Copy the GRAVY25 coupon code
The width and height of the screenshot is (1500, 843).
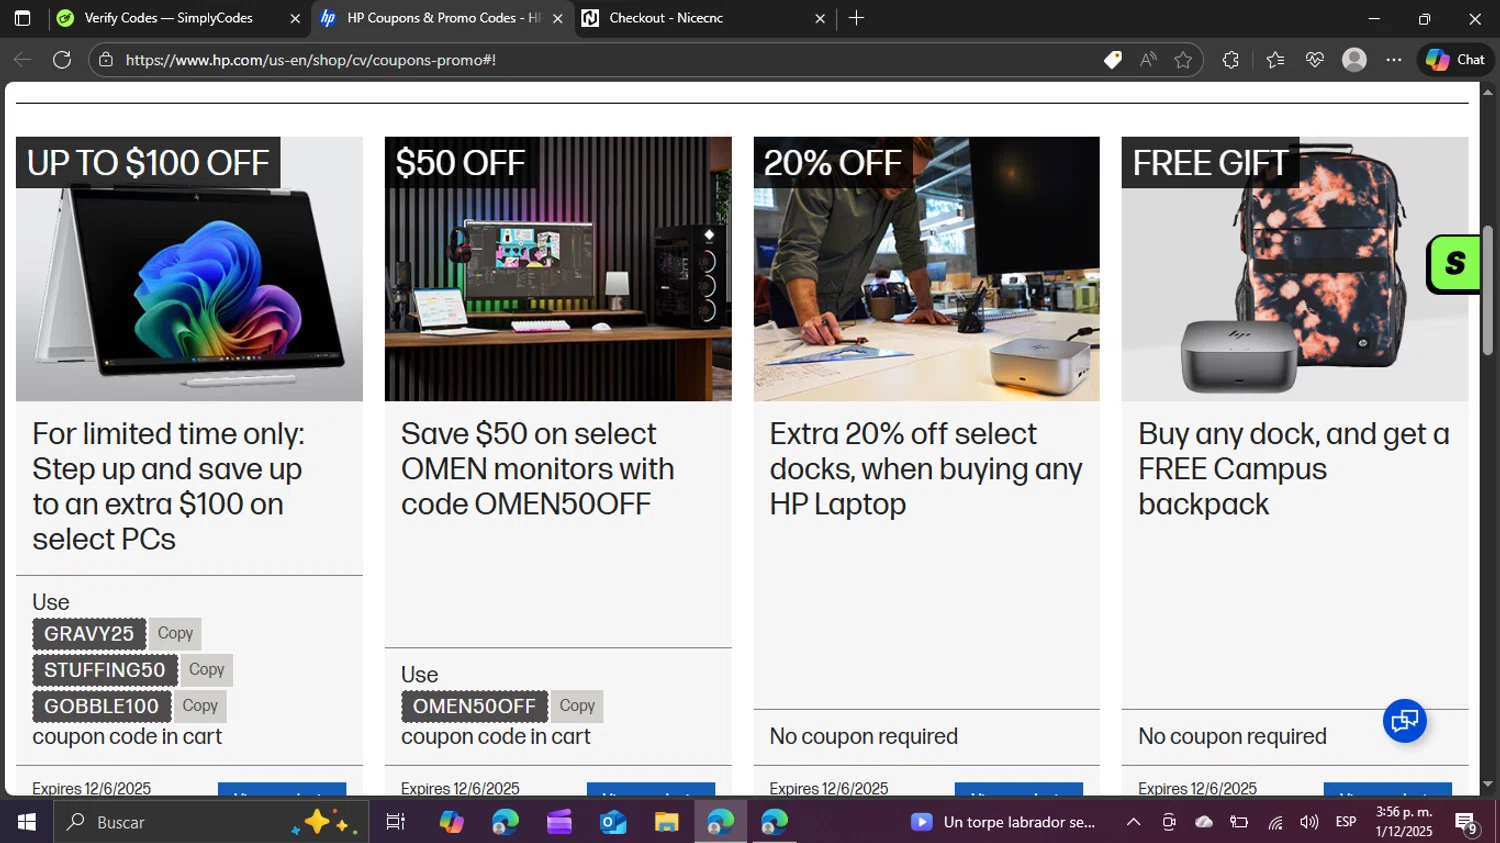click(x=175, y=634)
